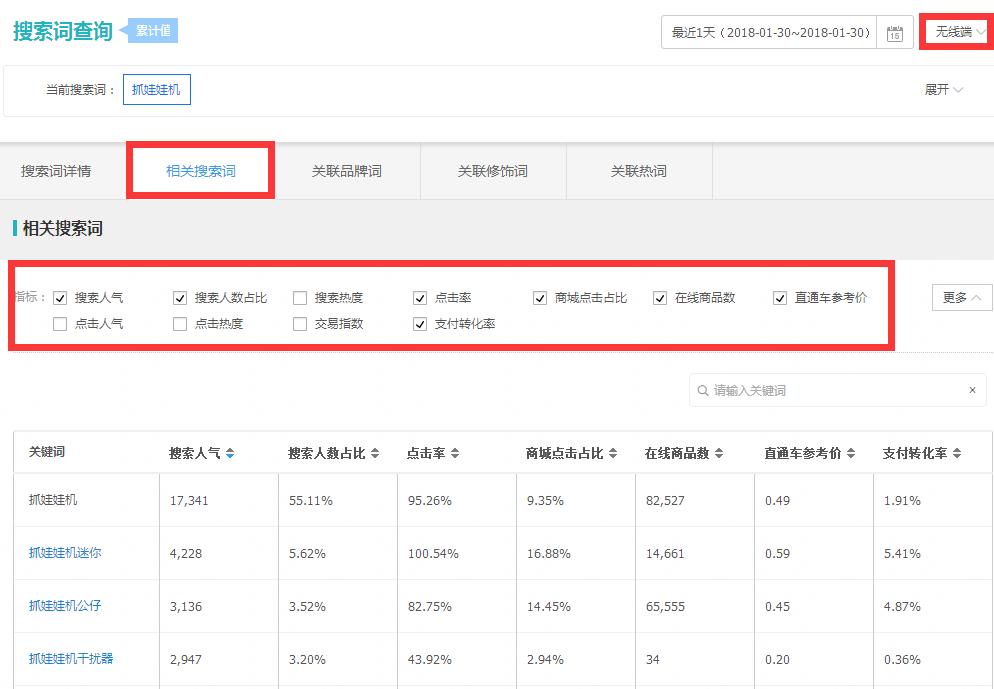The width and height of the screenshot is (994, 689).
Task: Sort by 支付转化率 column sort icon
Action: [955, 452]
